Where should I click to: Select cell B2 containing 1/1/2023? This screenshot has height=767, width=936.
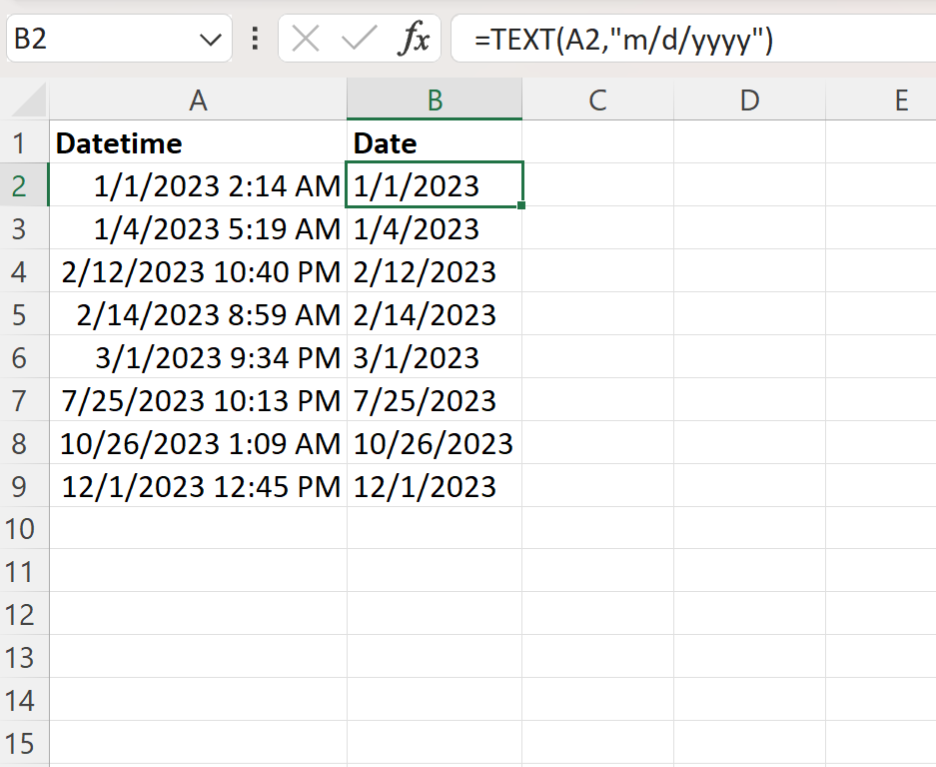tap(434, 186)
